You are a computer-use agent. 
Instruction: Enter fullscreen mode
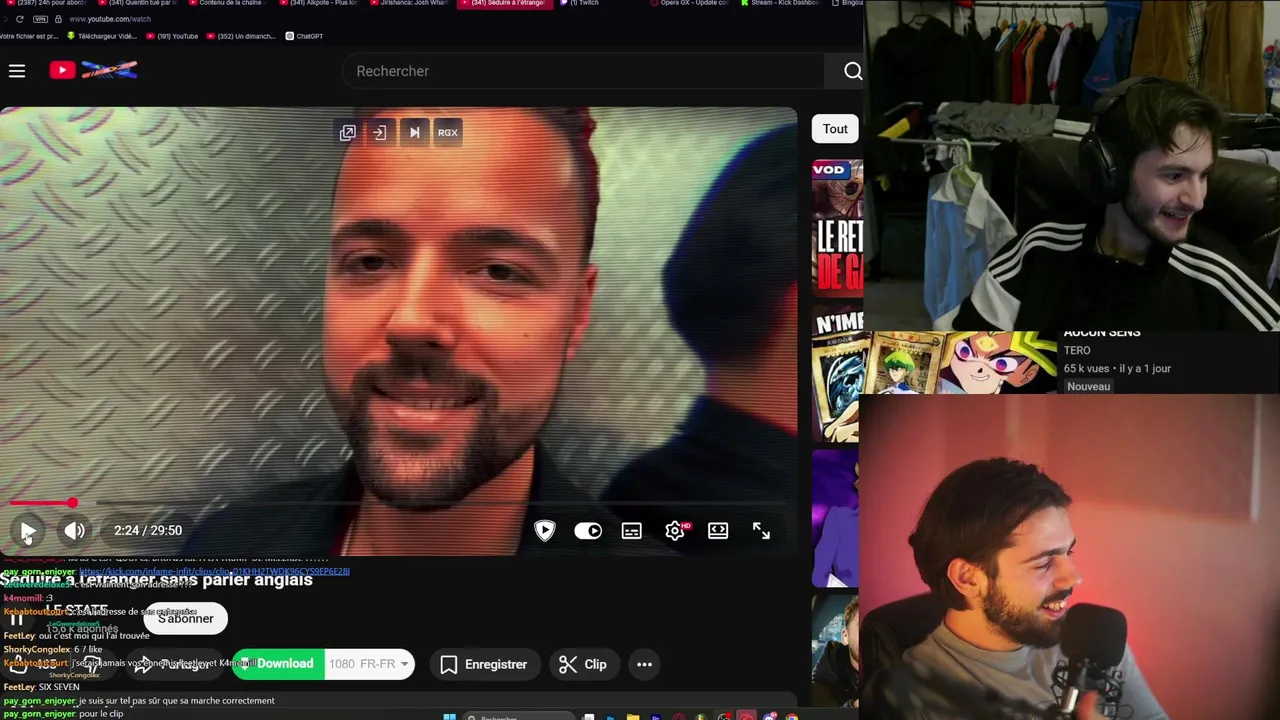point(761,531)
